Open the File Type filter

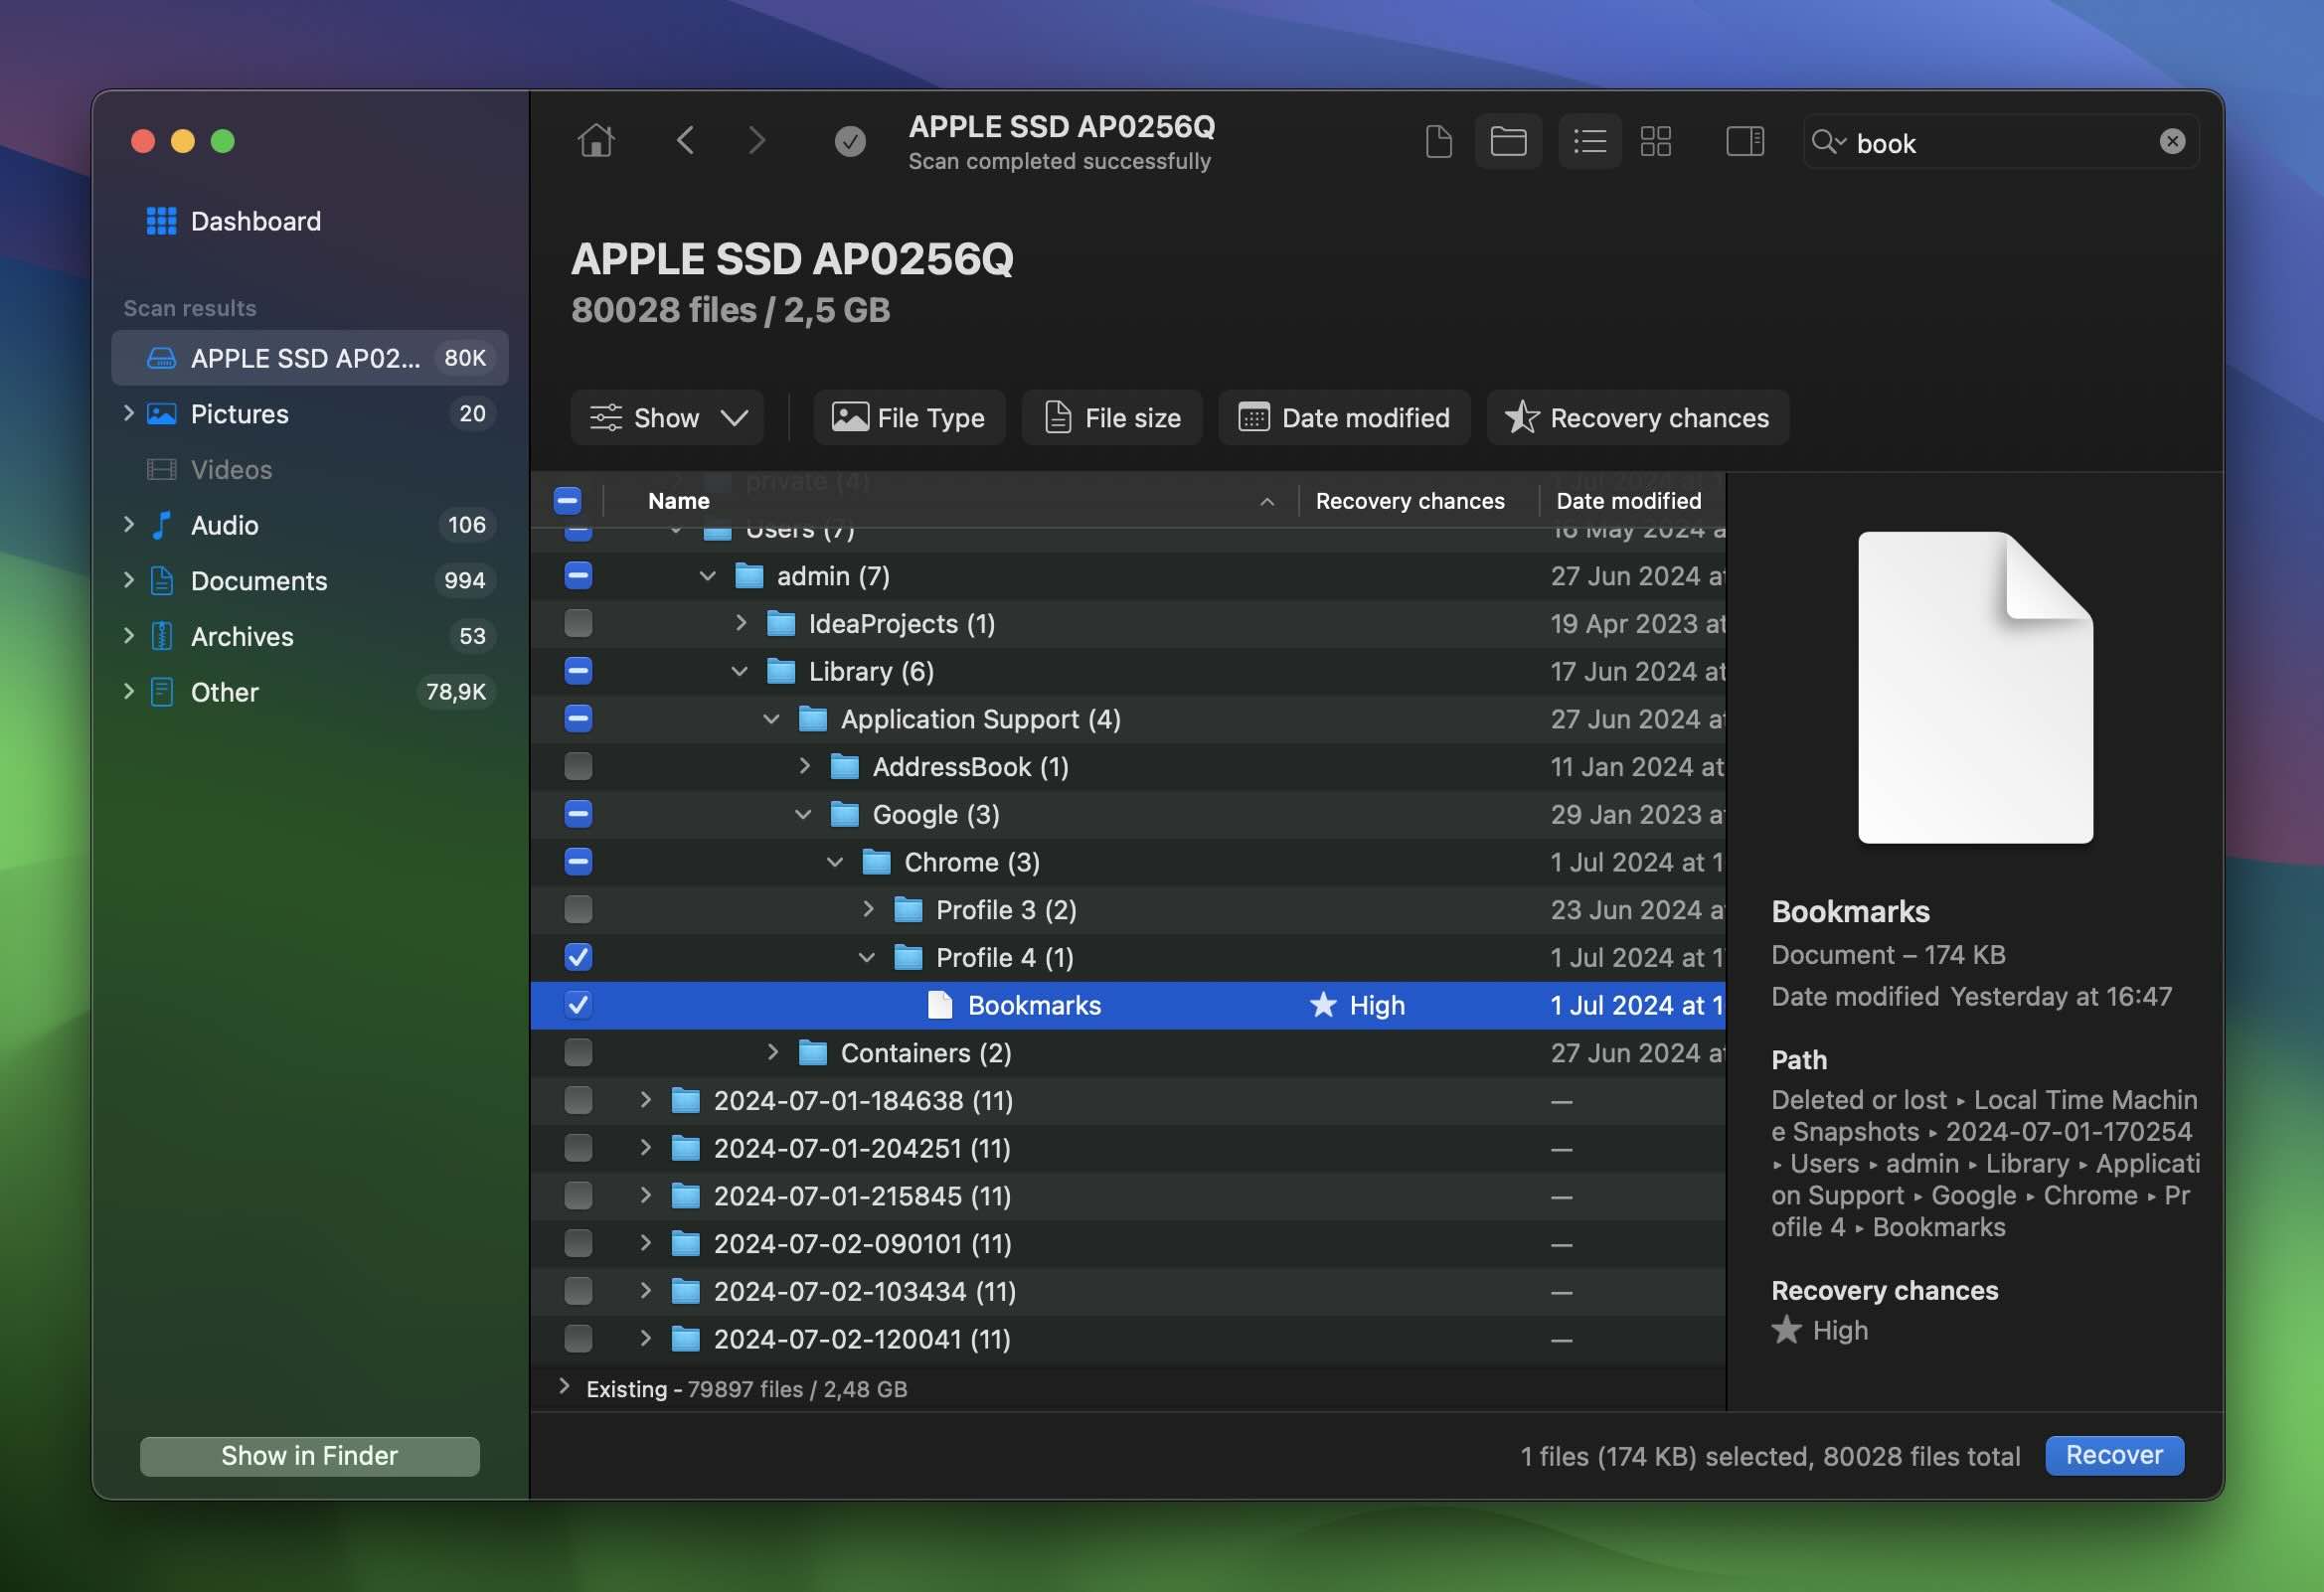(909, 418)
